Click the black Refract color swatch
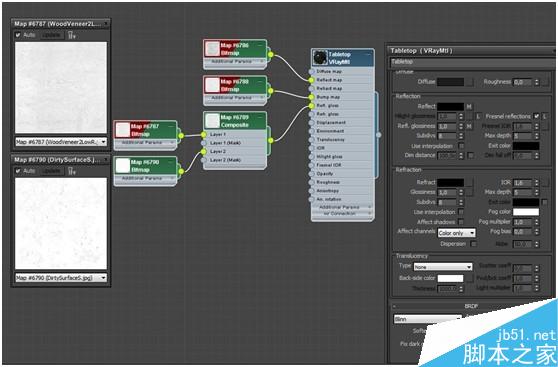 pyautogui.click(x=450, y=183)
